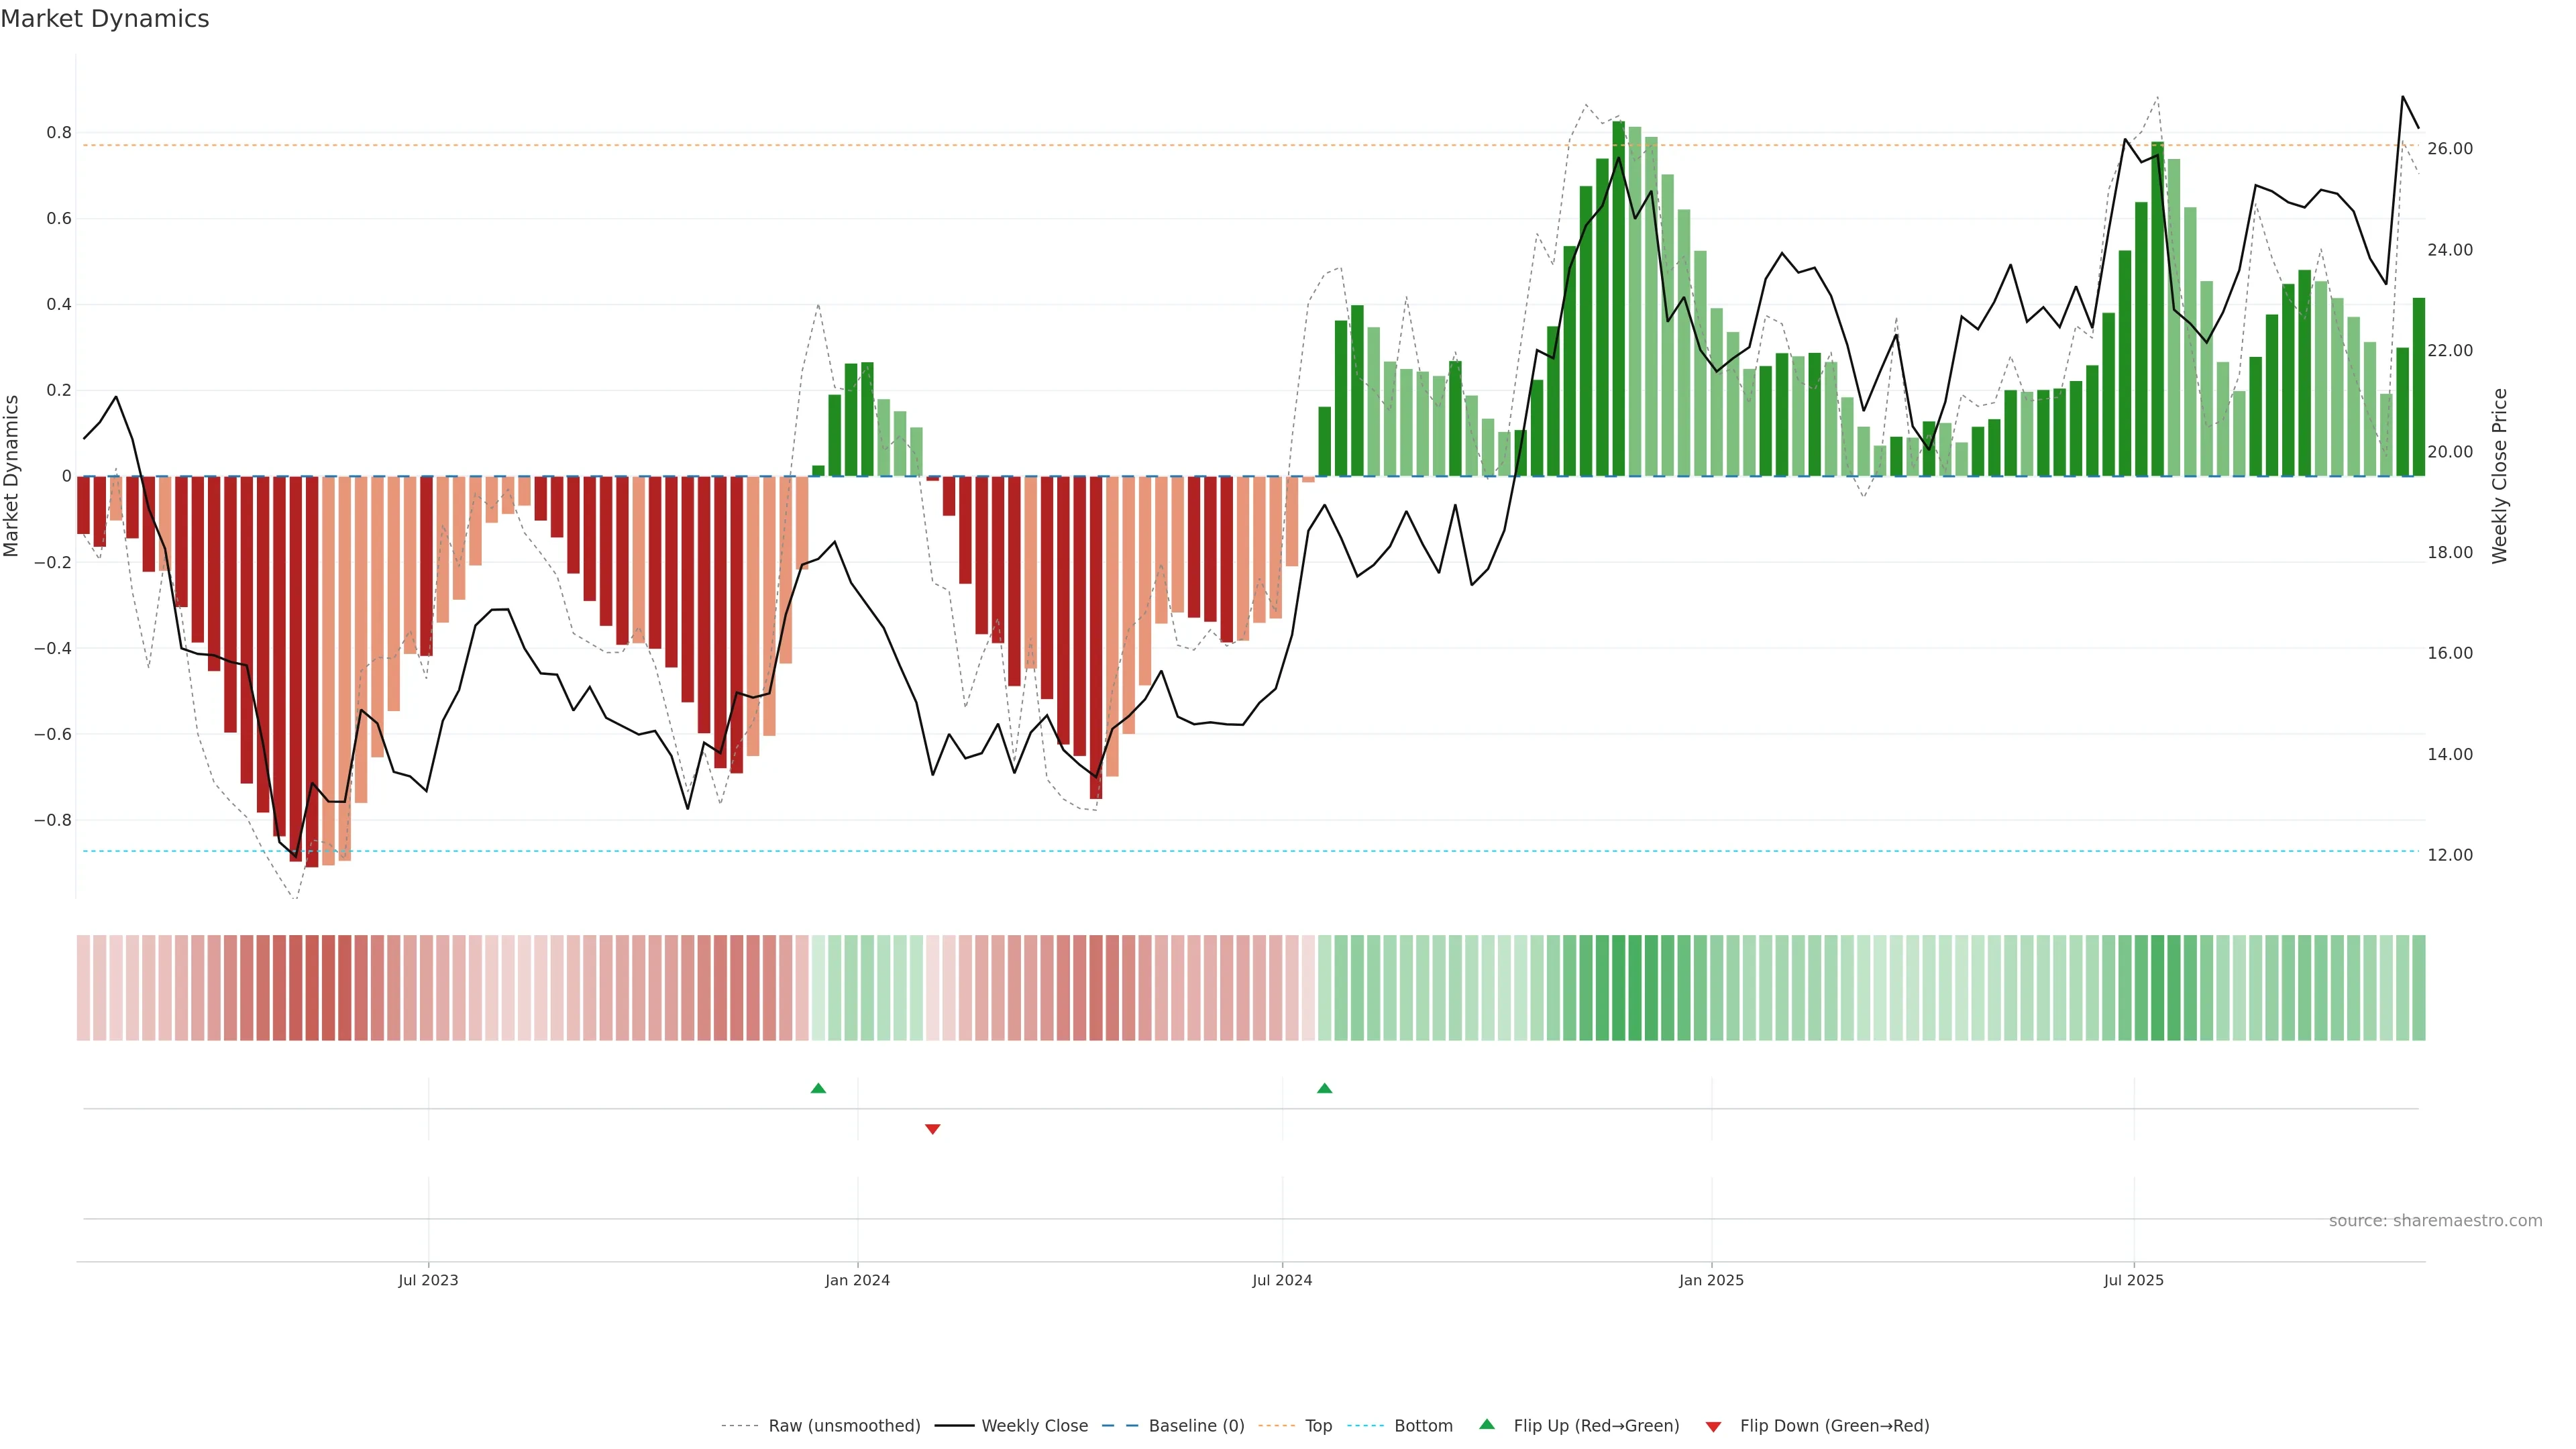Hide the Top threshold legend item

1317,1425
